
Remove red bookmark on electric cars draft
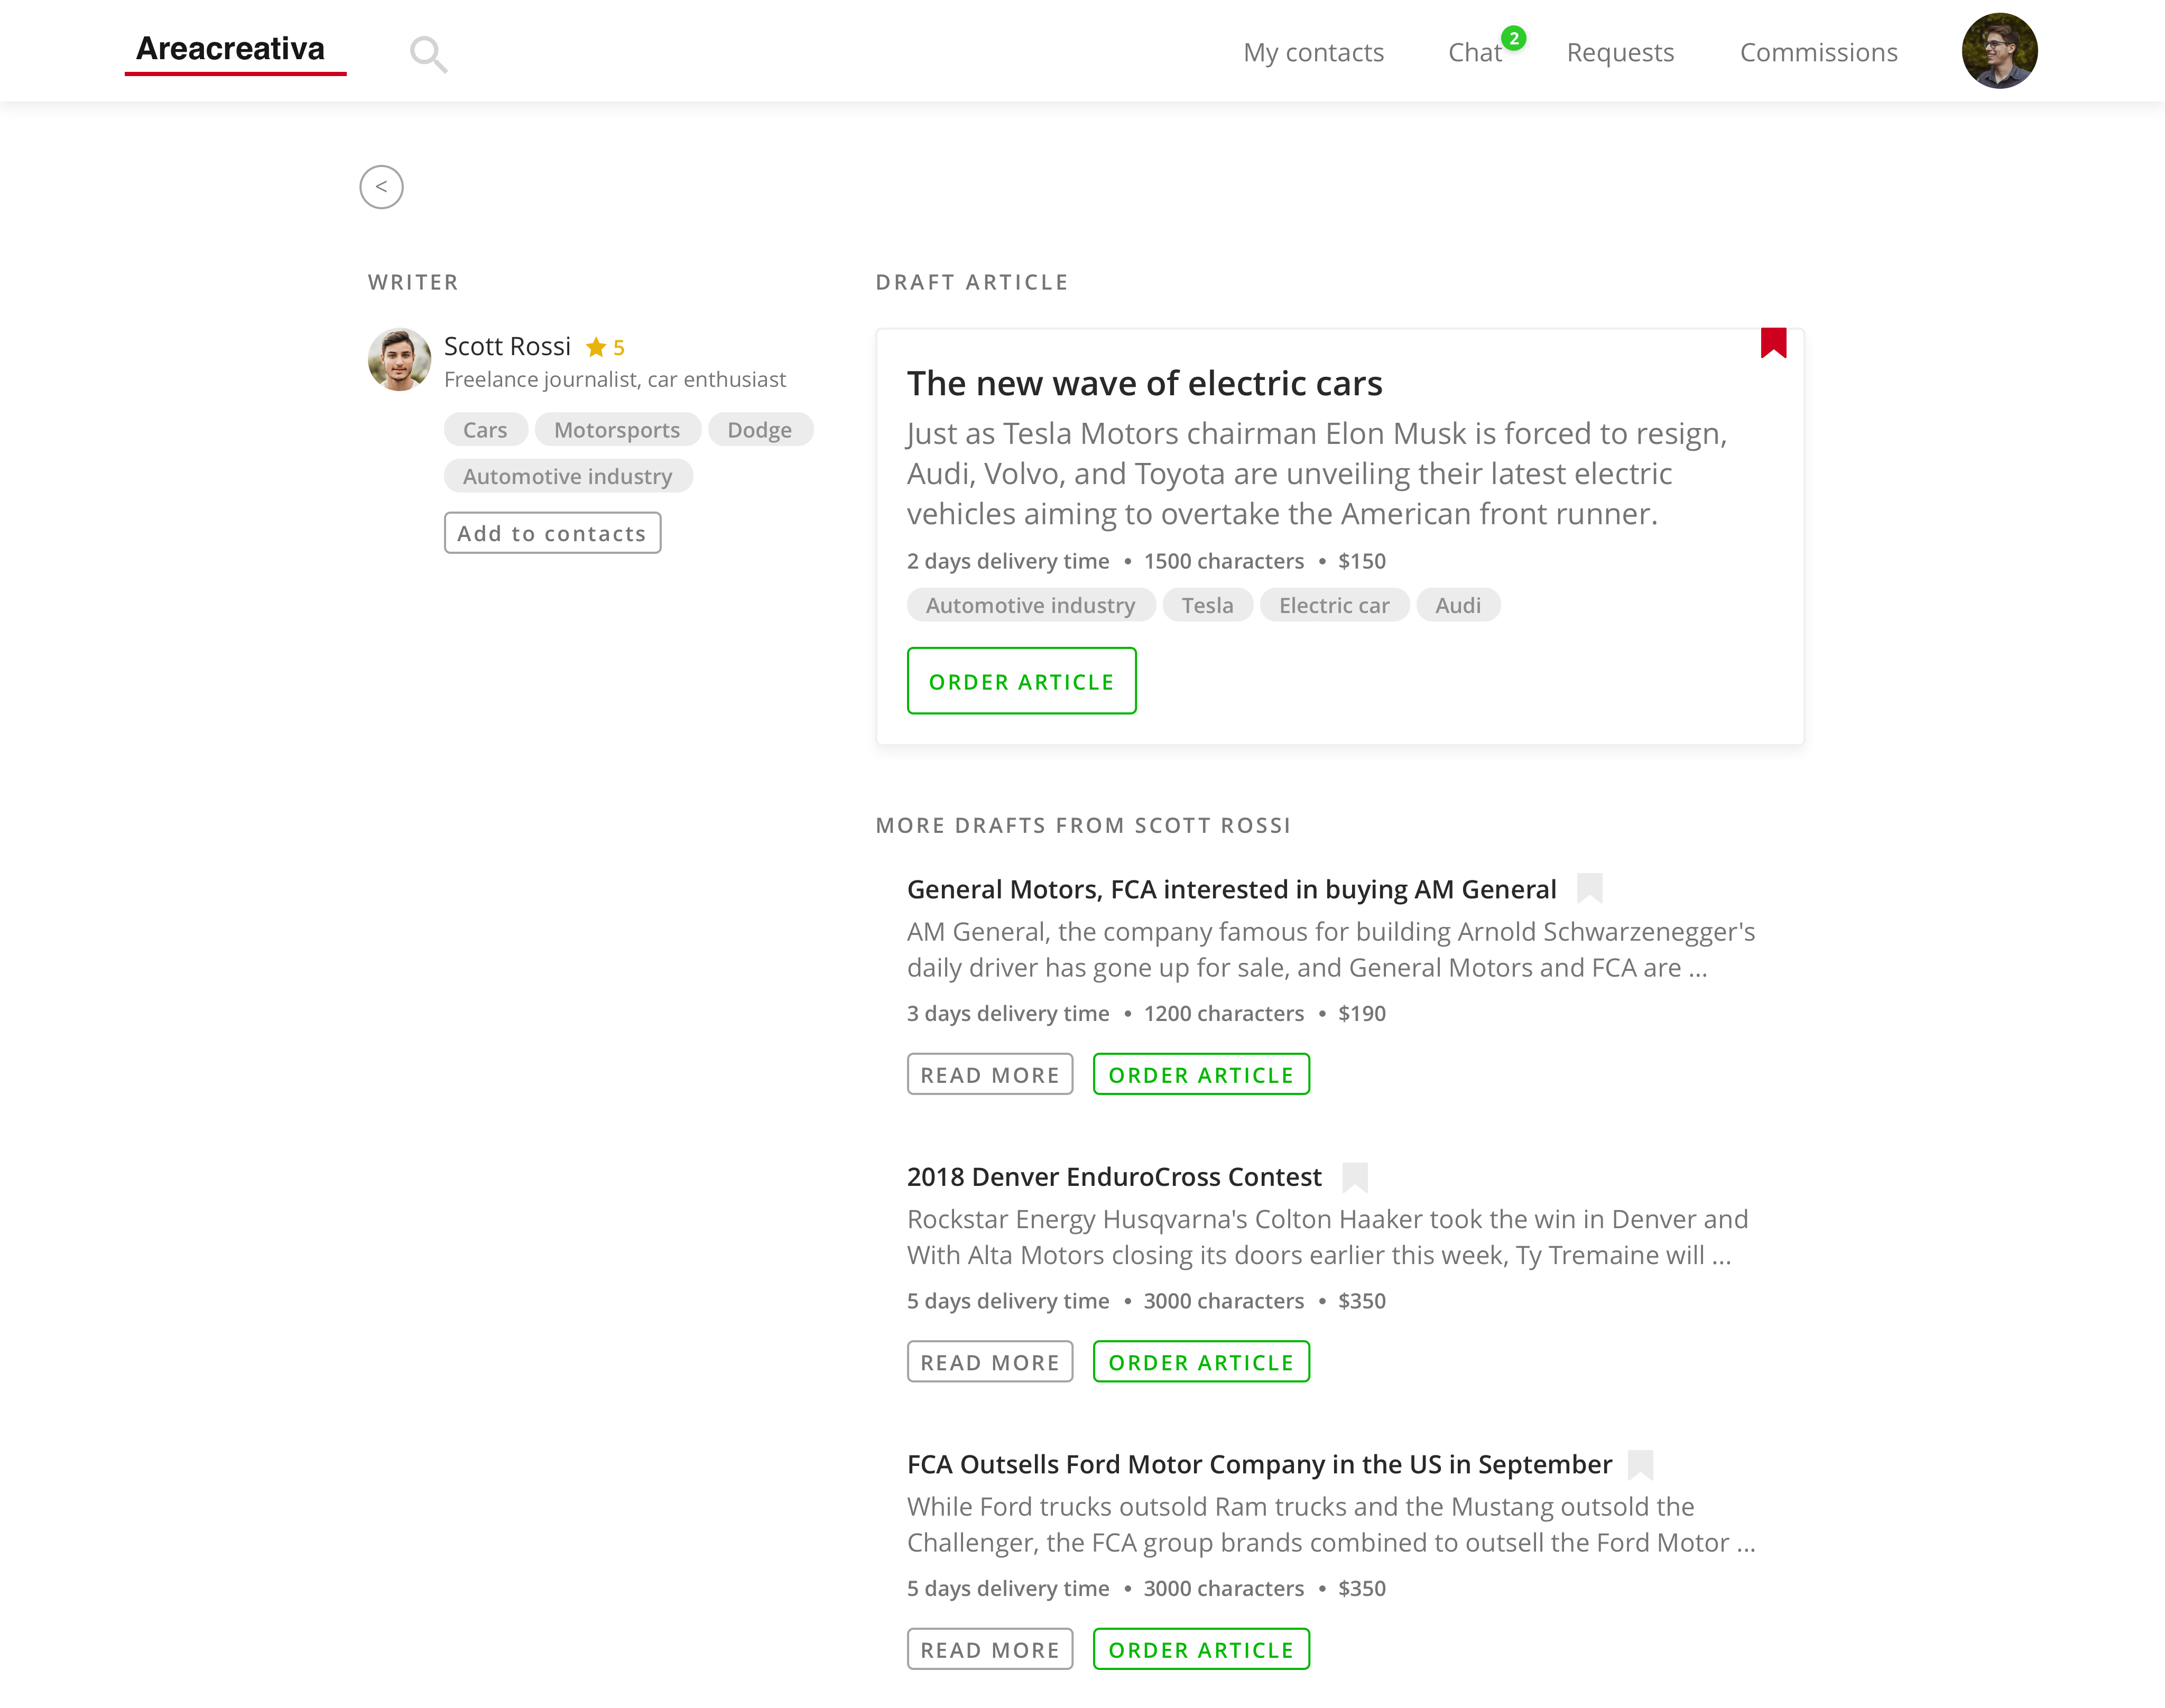tap(1773, 342)
